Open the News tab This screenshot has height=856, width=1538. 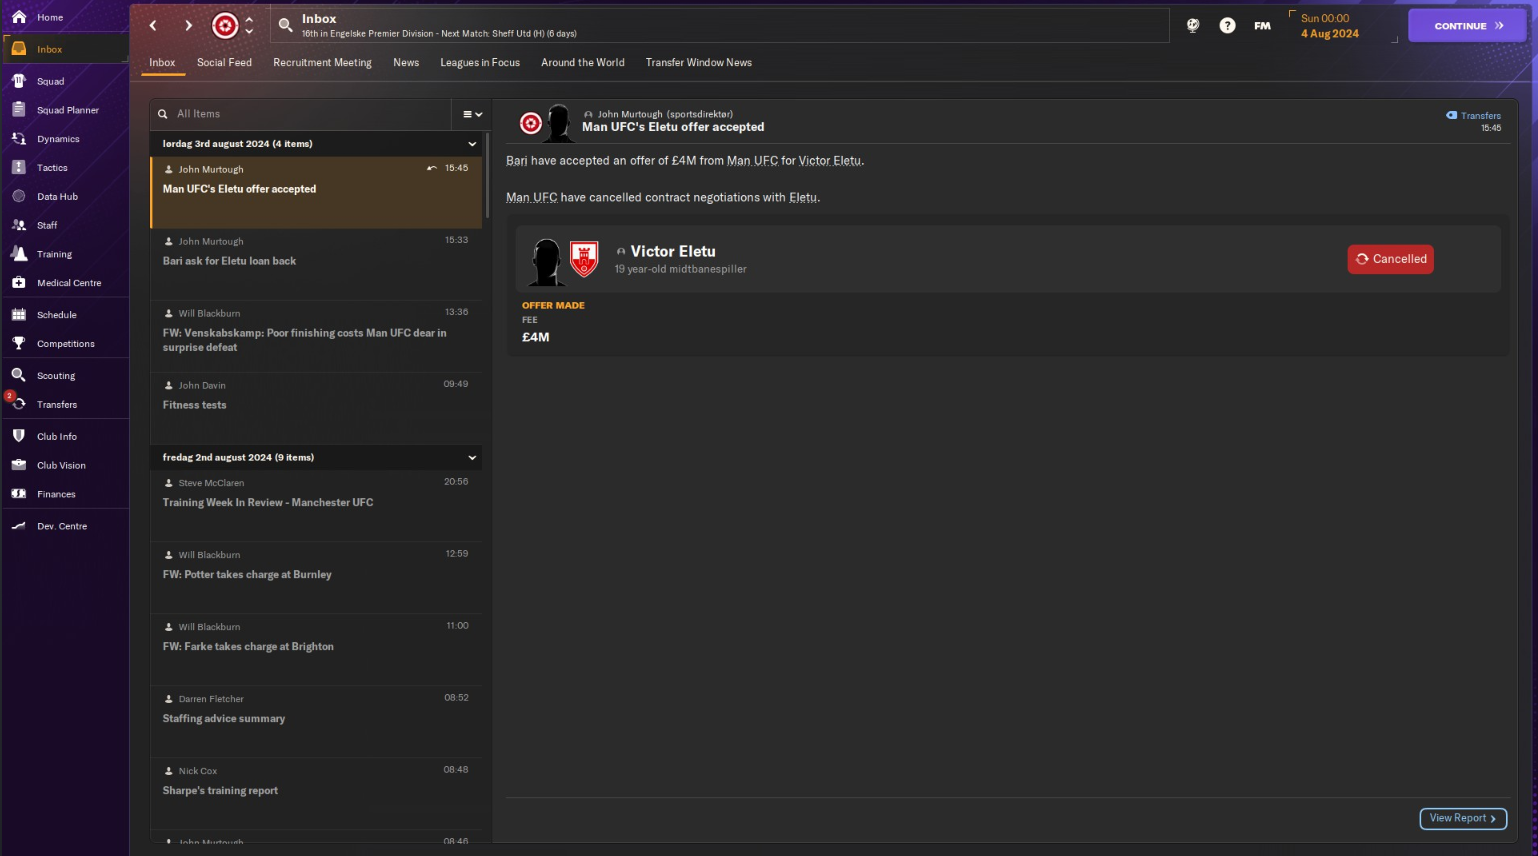[406, 63]
